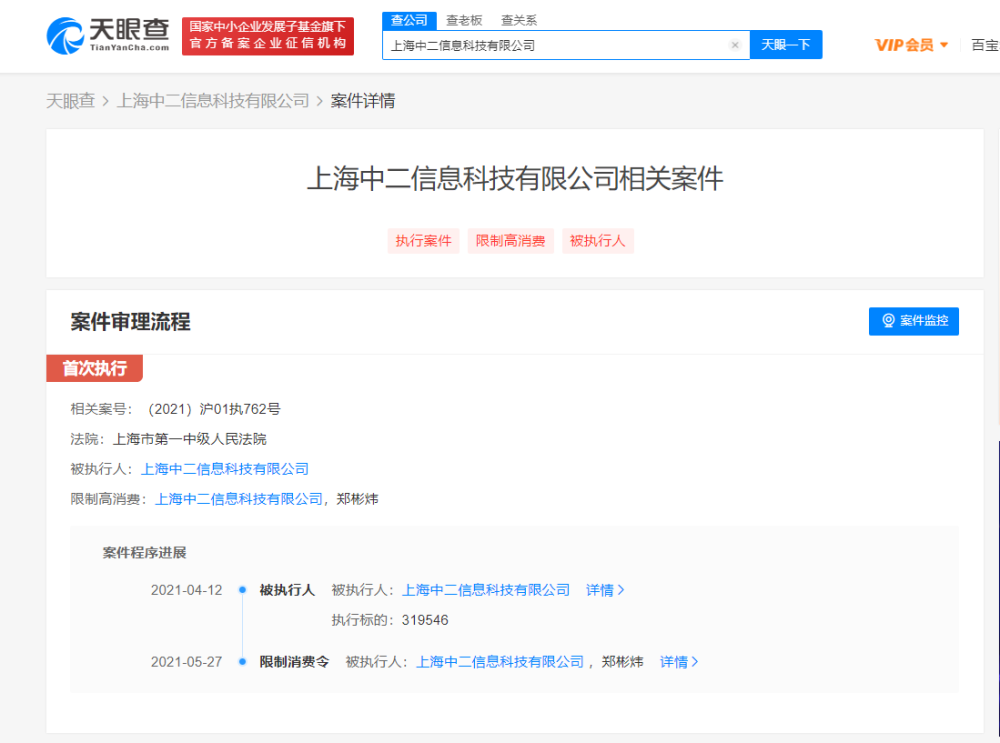This screenshot has height=743, width=1000.
Task: Switch to the 查老板 tab
Action: tap(464, 20)
